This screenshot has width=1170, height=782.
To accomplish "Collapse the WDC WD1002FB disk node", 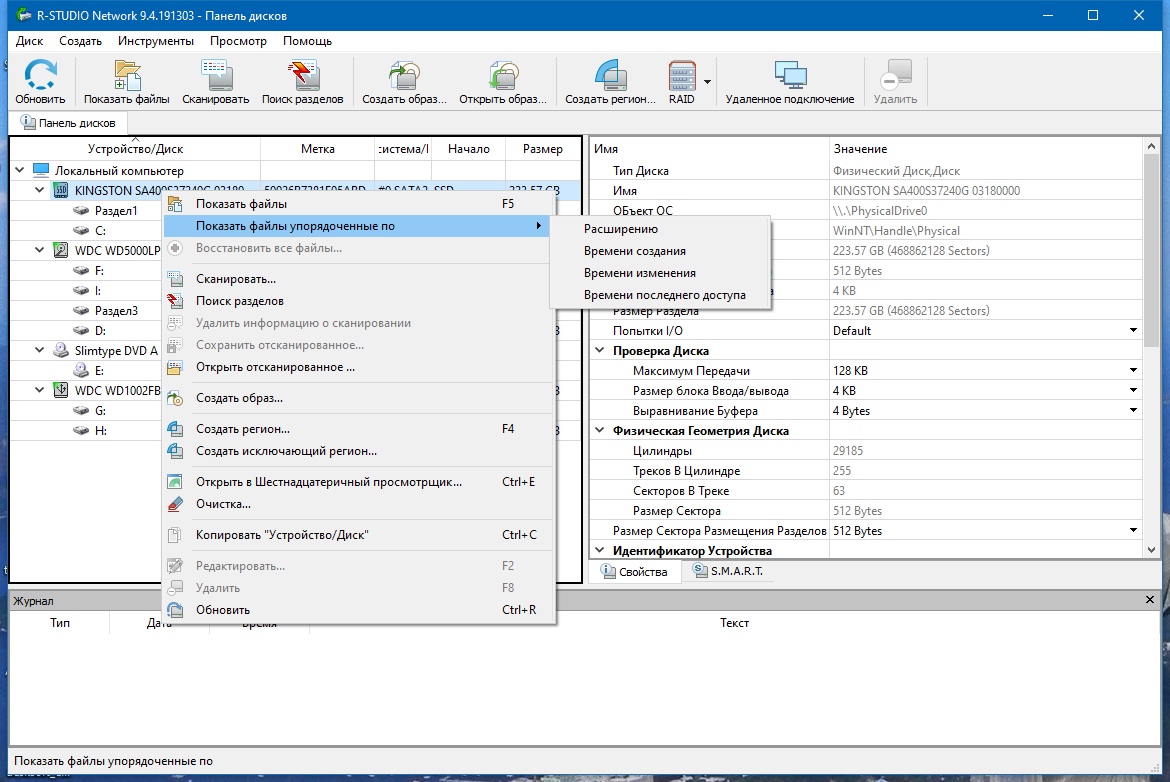I will [40, 390].
